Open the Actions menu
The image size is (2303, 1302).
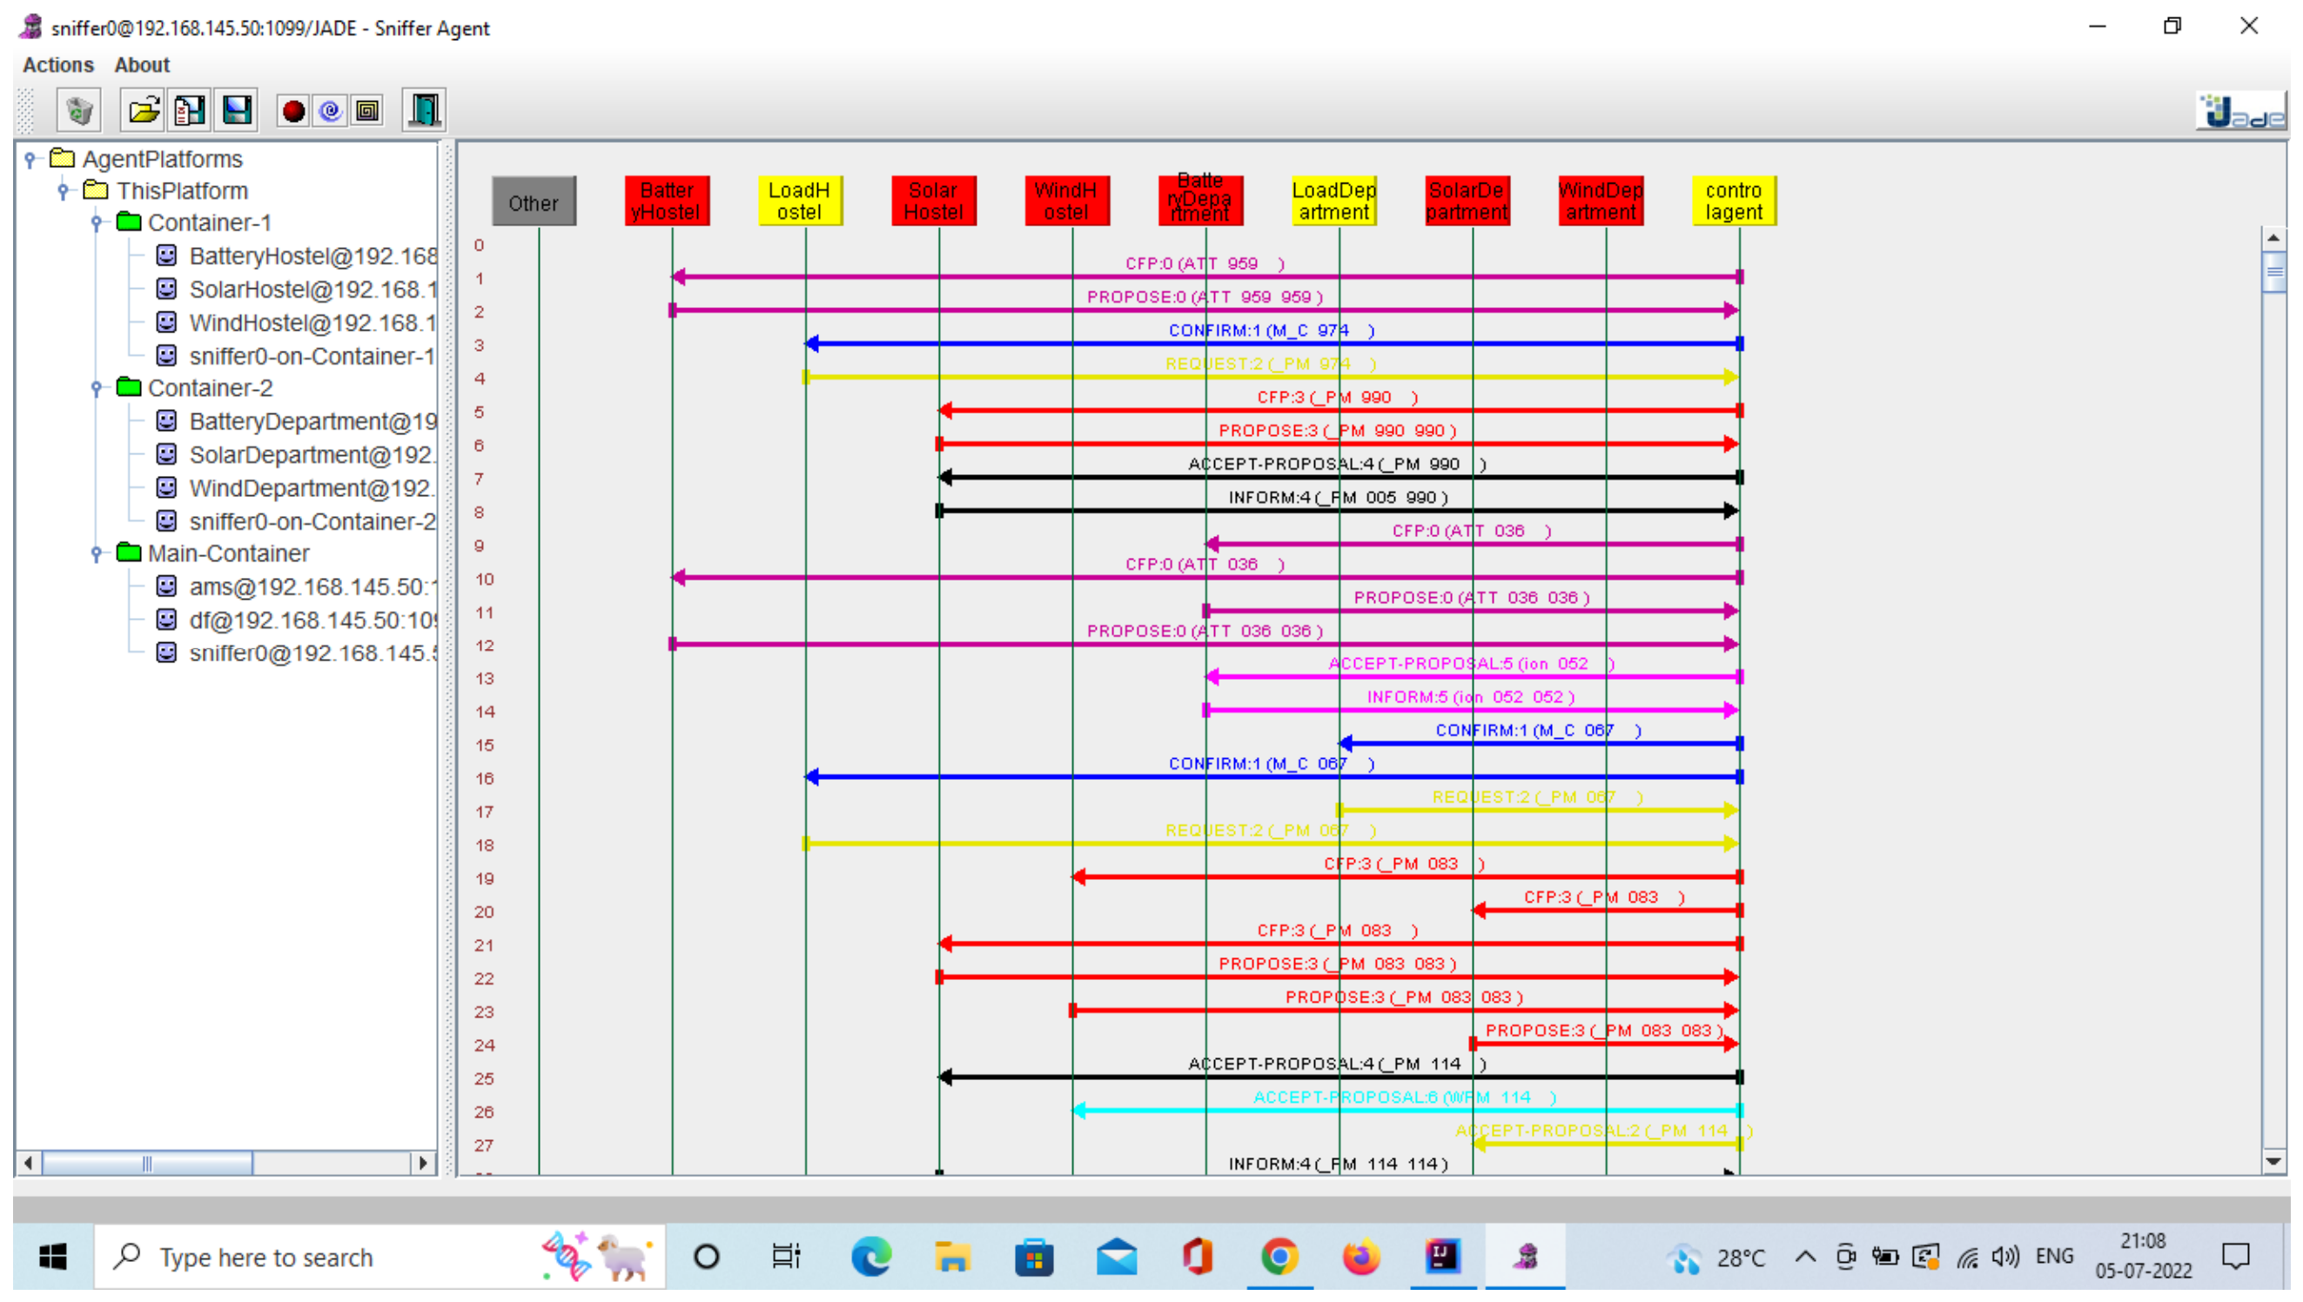point(58,65)
